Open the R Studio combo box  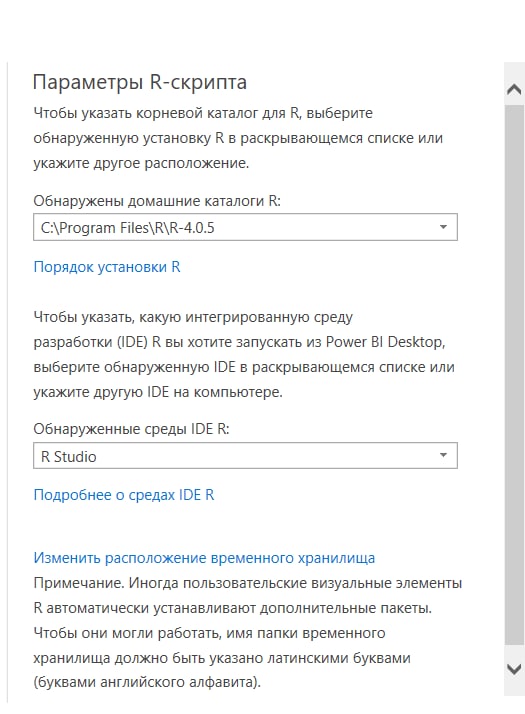pos(245,455)
